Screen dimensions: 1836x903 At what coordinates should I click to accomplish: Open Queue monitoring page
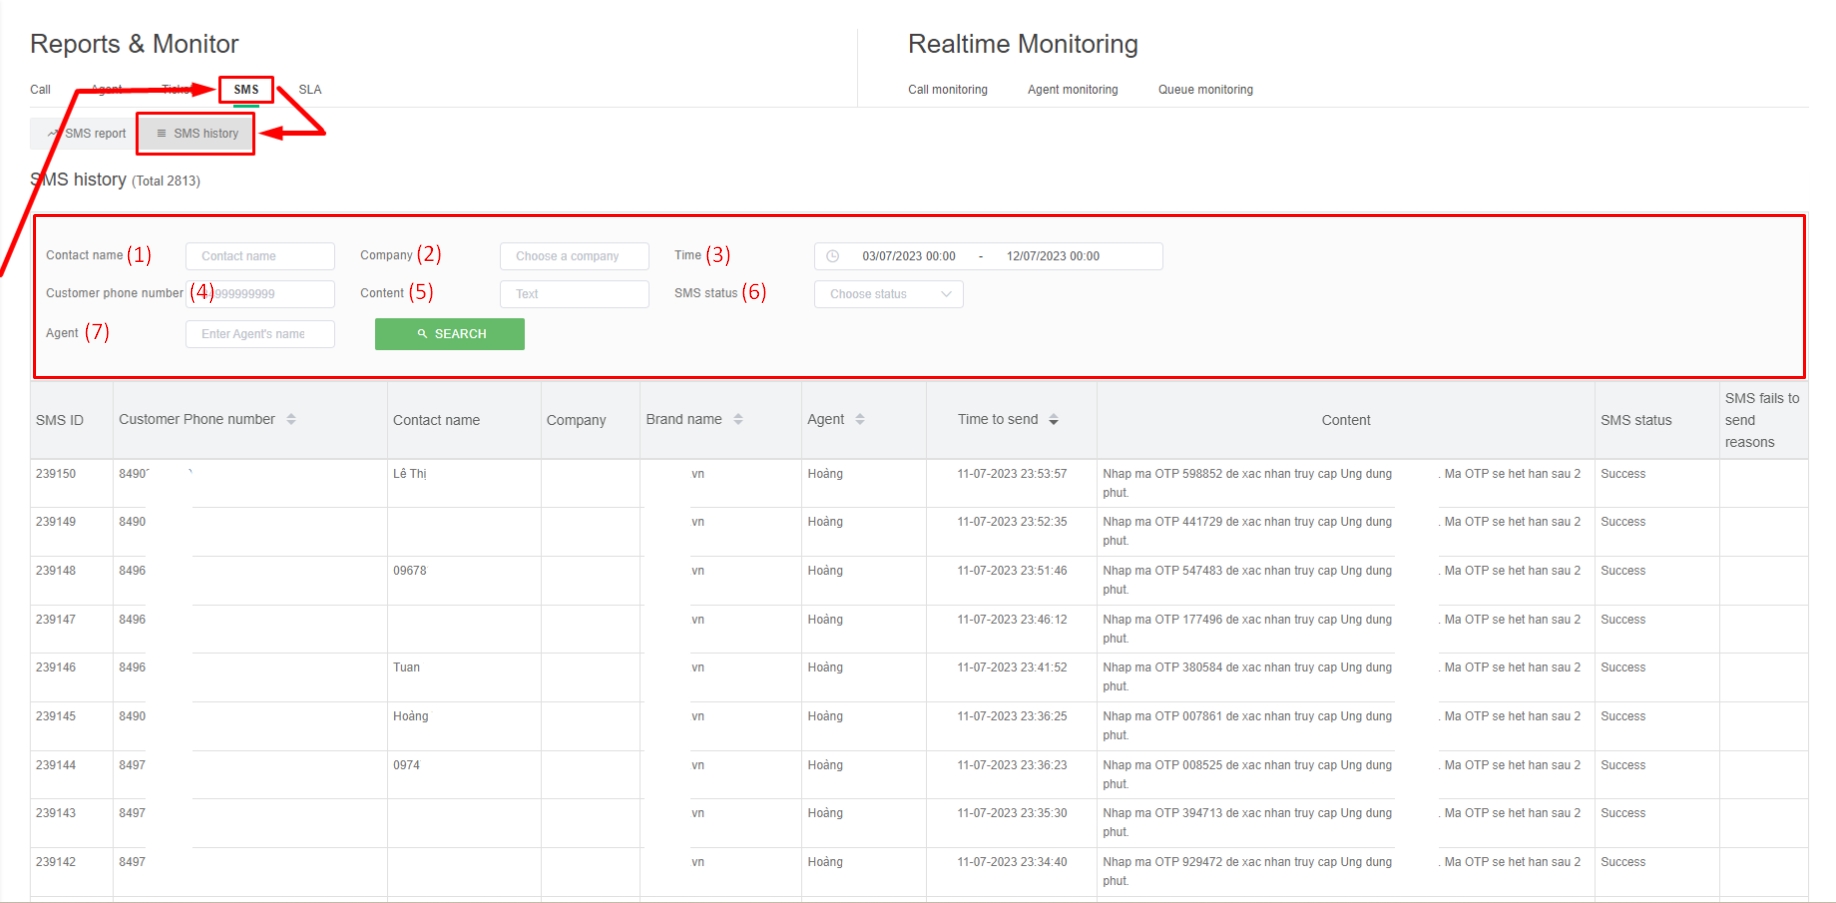coord(1205,89)
